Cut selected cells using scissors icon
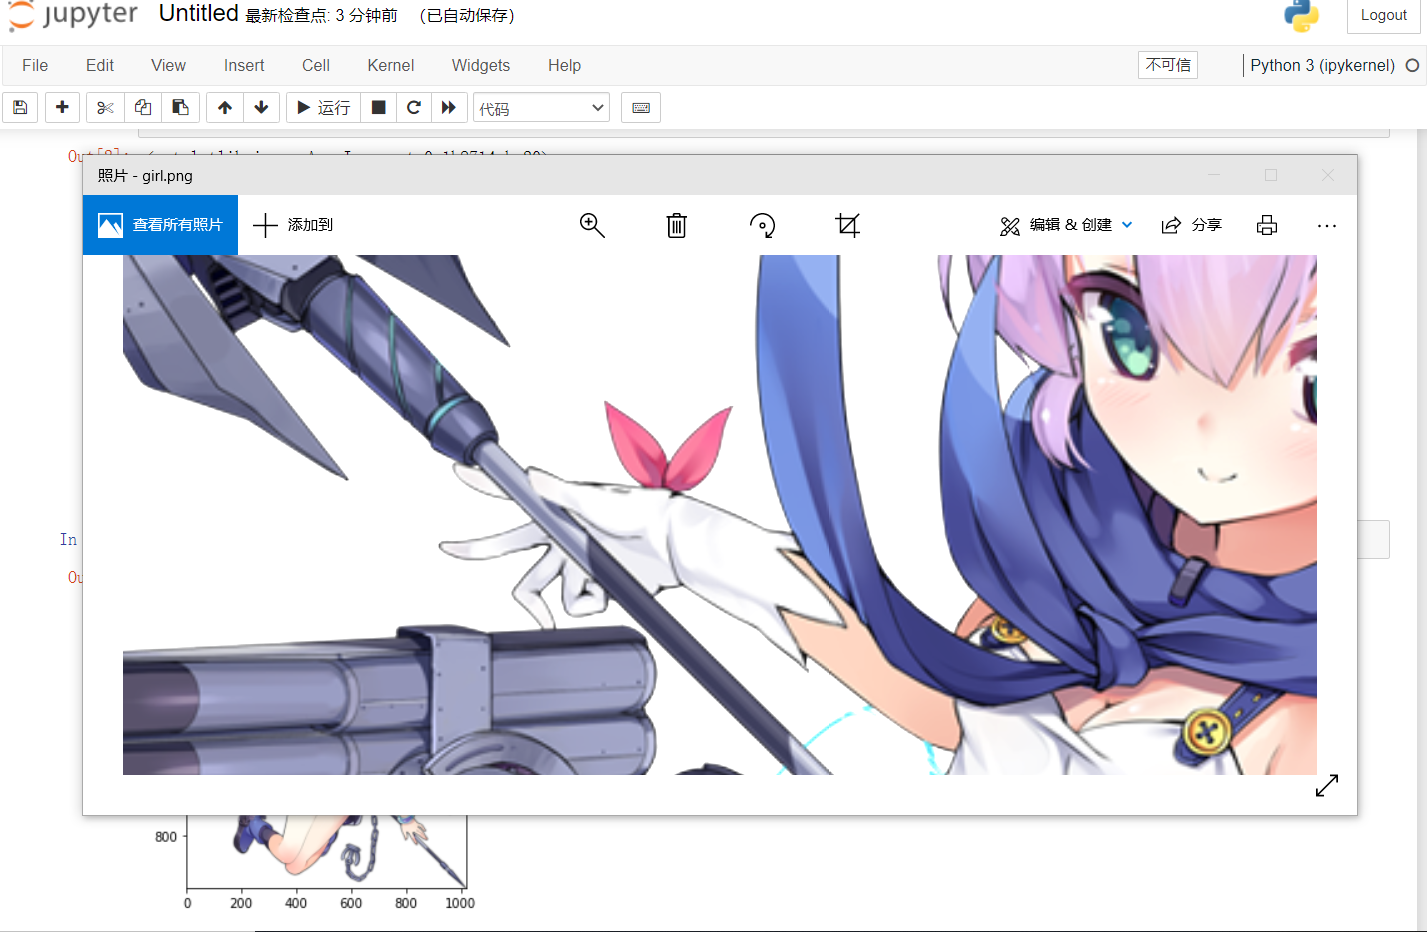1427x932 pixels. click(x=105, y=107)
